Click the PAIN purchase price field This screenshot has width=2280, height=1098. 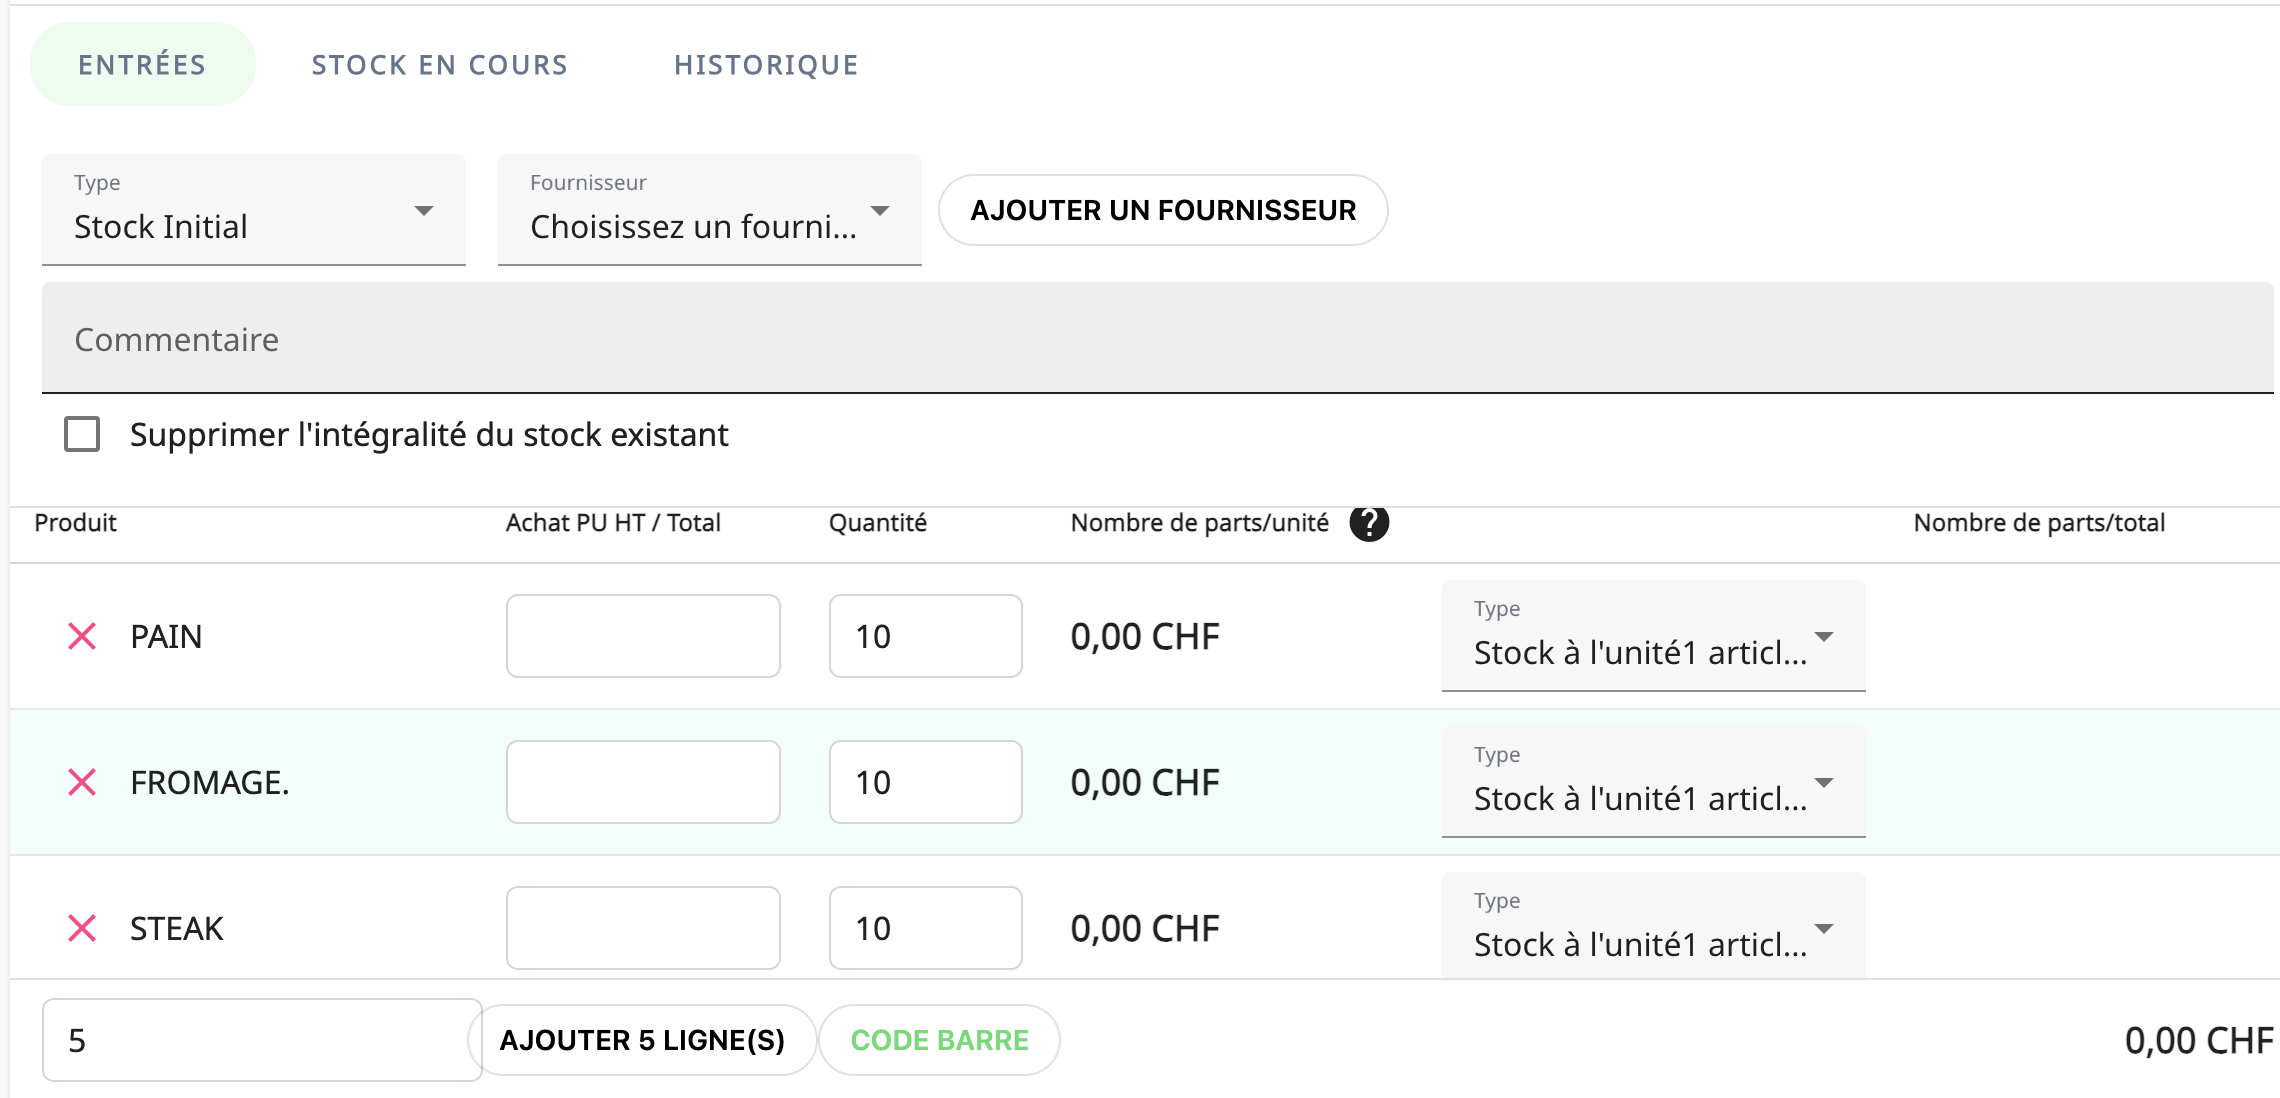coord(643,636)
